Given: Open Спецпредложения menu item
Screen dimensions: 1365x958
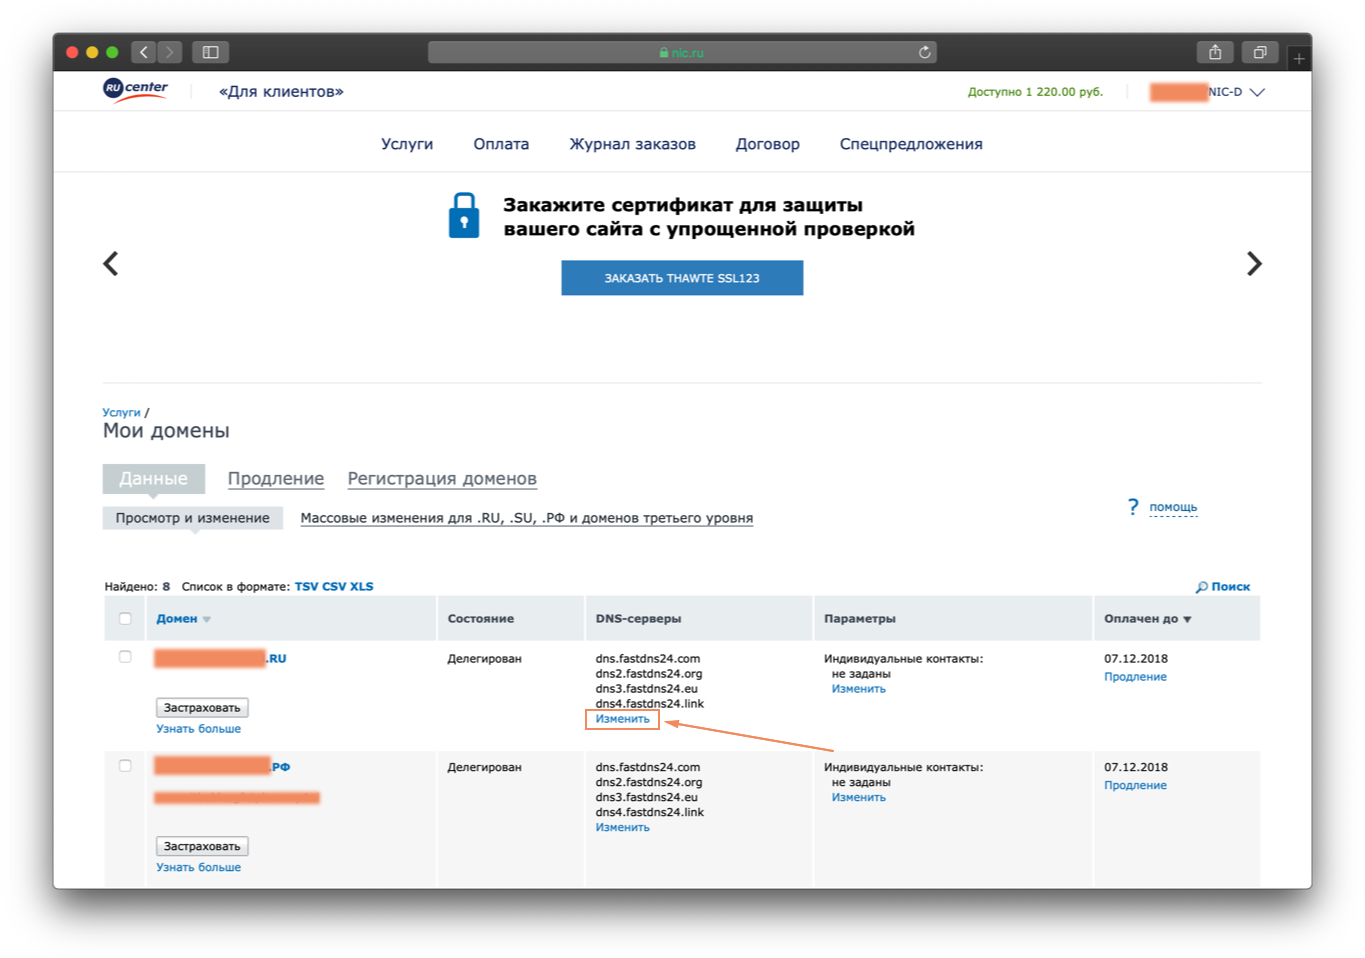Looking at the screenshot, I should pos(911,144).
